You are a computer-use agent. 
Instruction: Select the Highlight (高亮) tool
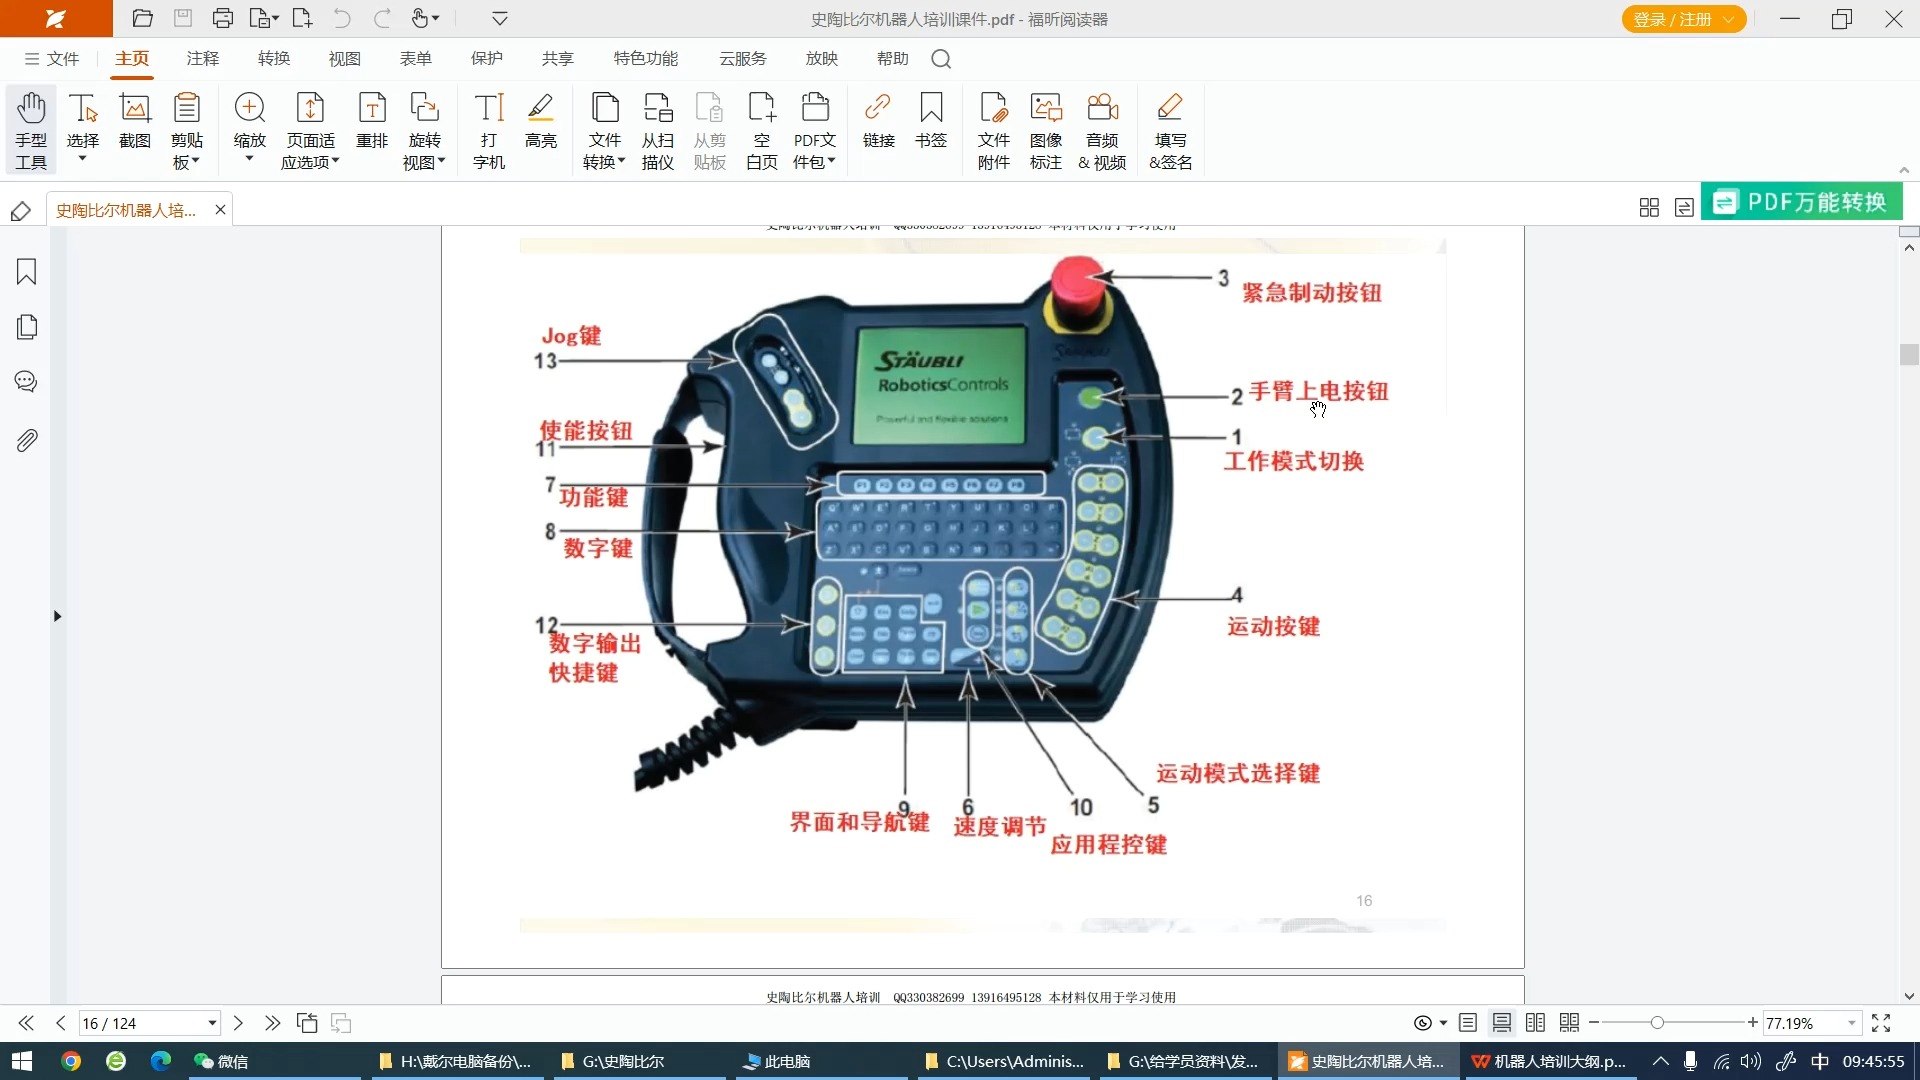pyautogui.click(x=541, y=122)
